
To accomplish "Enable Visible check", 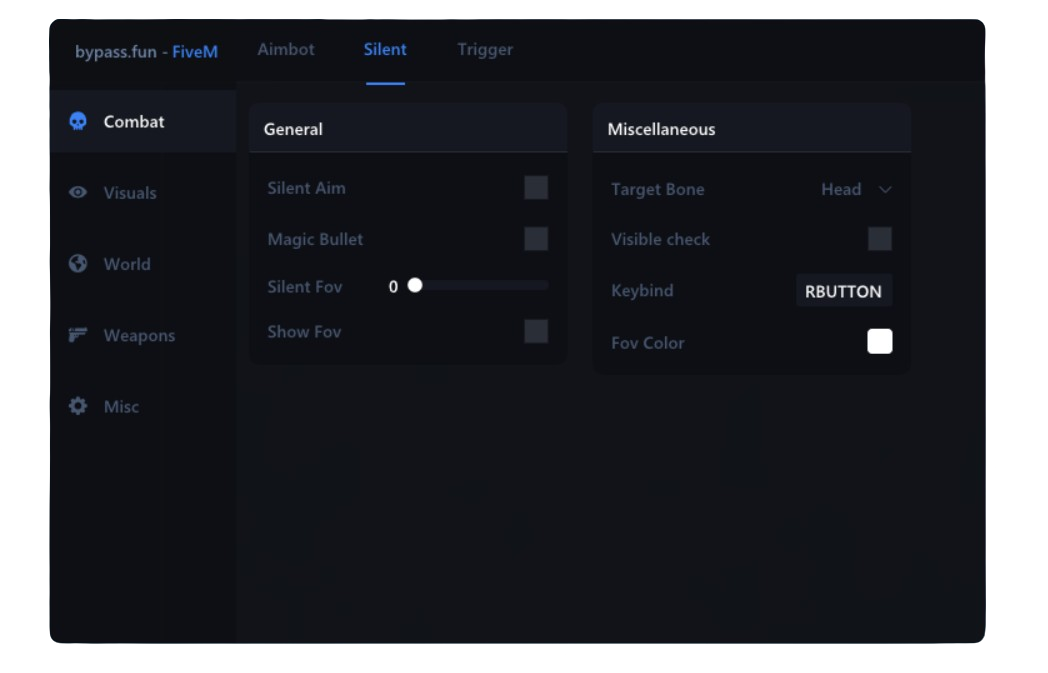I will pos(879,238).
